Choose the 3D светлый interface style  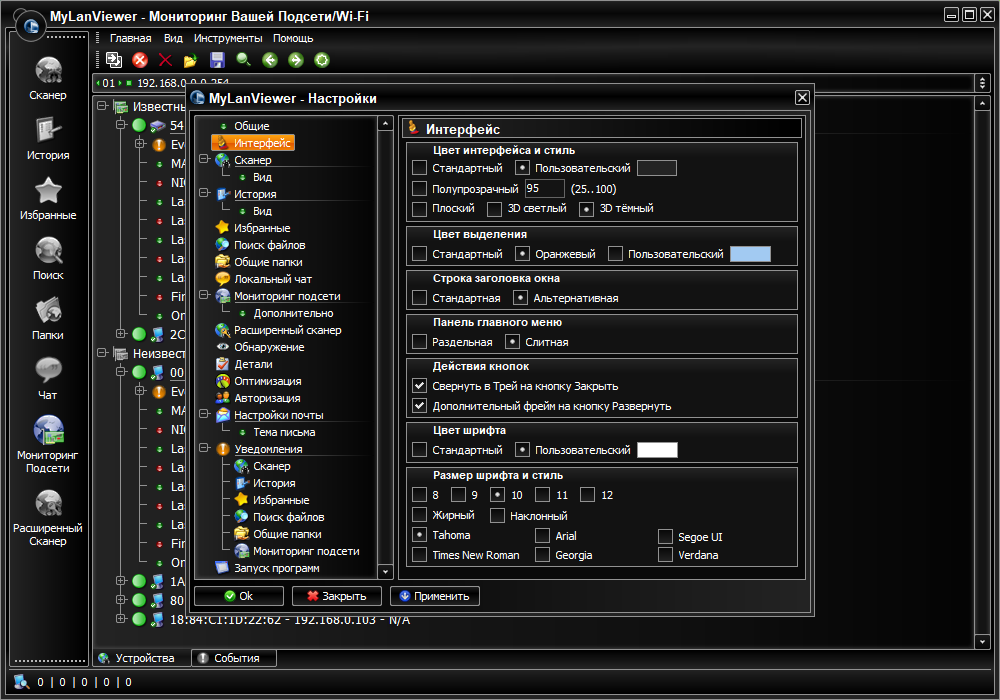coord(495,208)
